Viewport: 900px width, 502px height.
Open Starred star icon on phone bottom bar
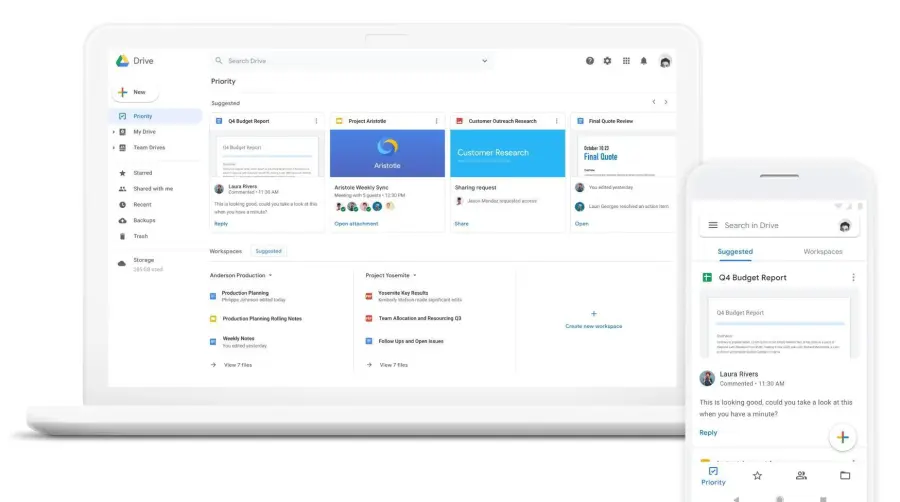[758, 476]
